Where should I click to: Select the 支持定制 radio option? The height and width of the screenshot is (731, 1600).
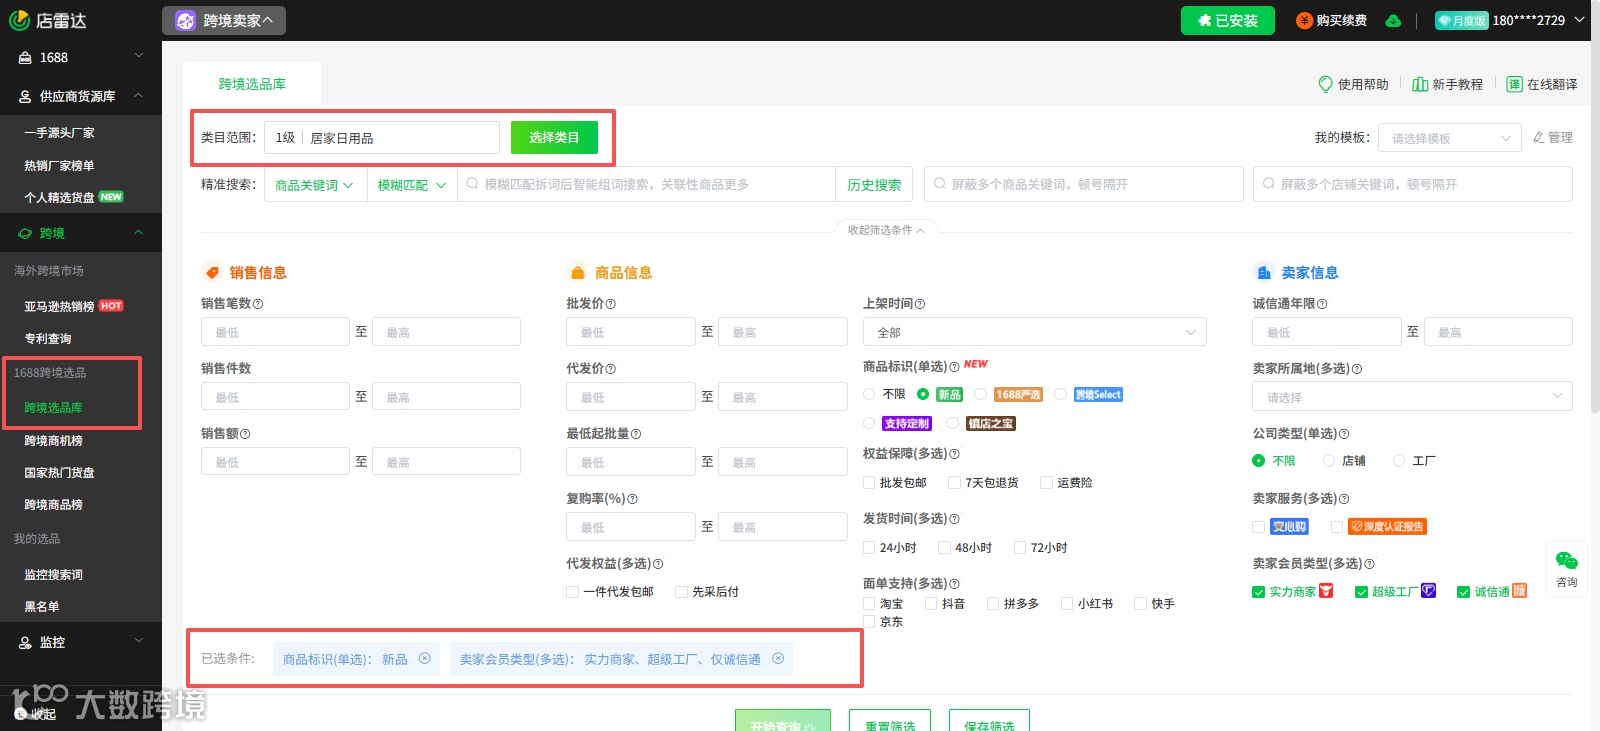point(869,423)
